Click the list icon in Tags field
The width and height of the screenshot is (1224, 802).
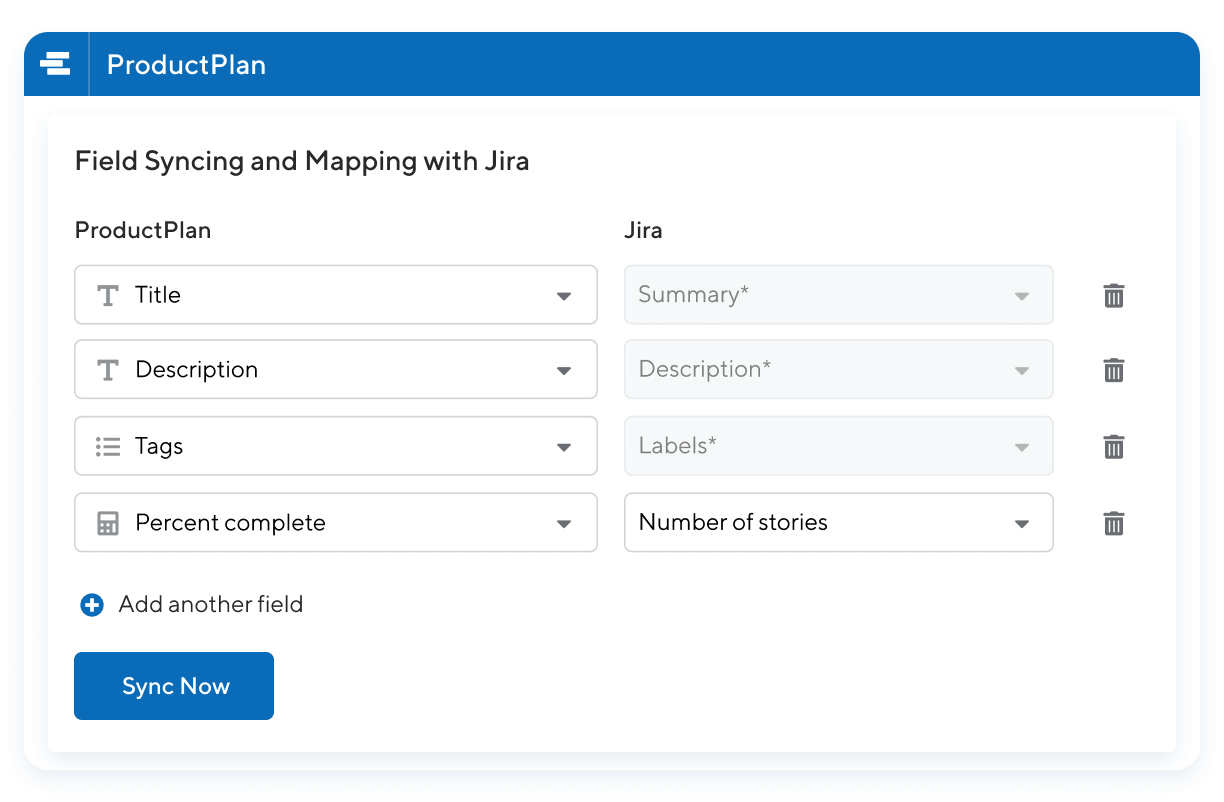coord(108,446)
